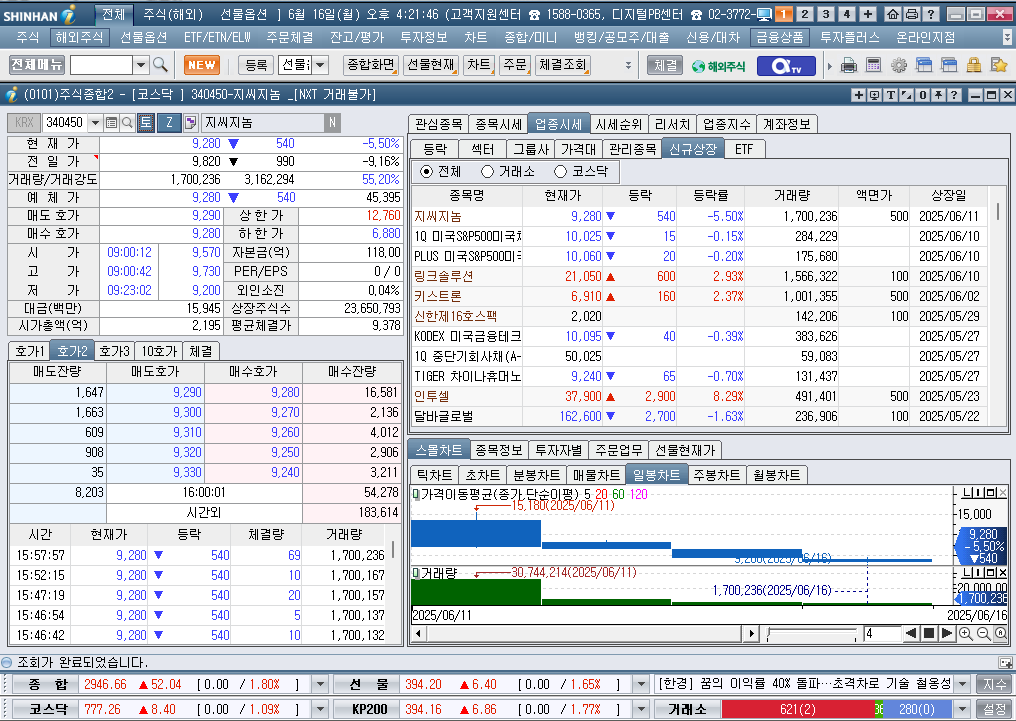This screenshot has width=1016, height=721.
Task: Switch to the 투자자별 tab
Action: click(x=559, y=450)
